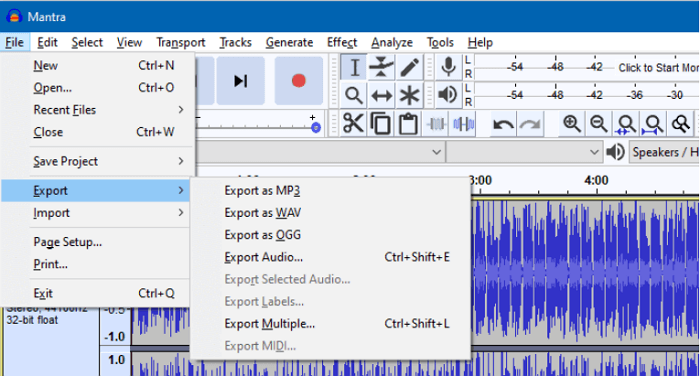Click the Click to Start Monitoring meter
Viewport: 700px width, 376px height.
click(658, 68)
